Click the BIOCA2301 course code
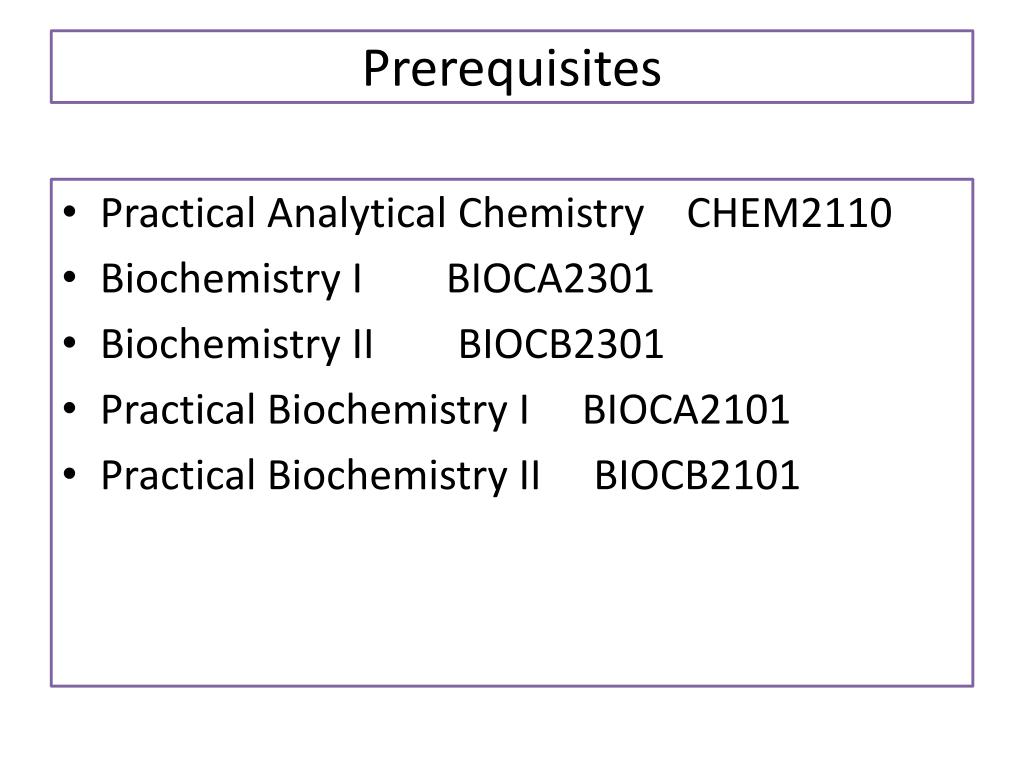The height and width of the screenshot is (768, 1024). [x=550, y=279]
